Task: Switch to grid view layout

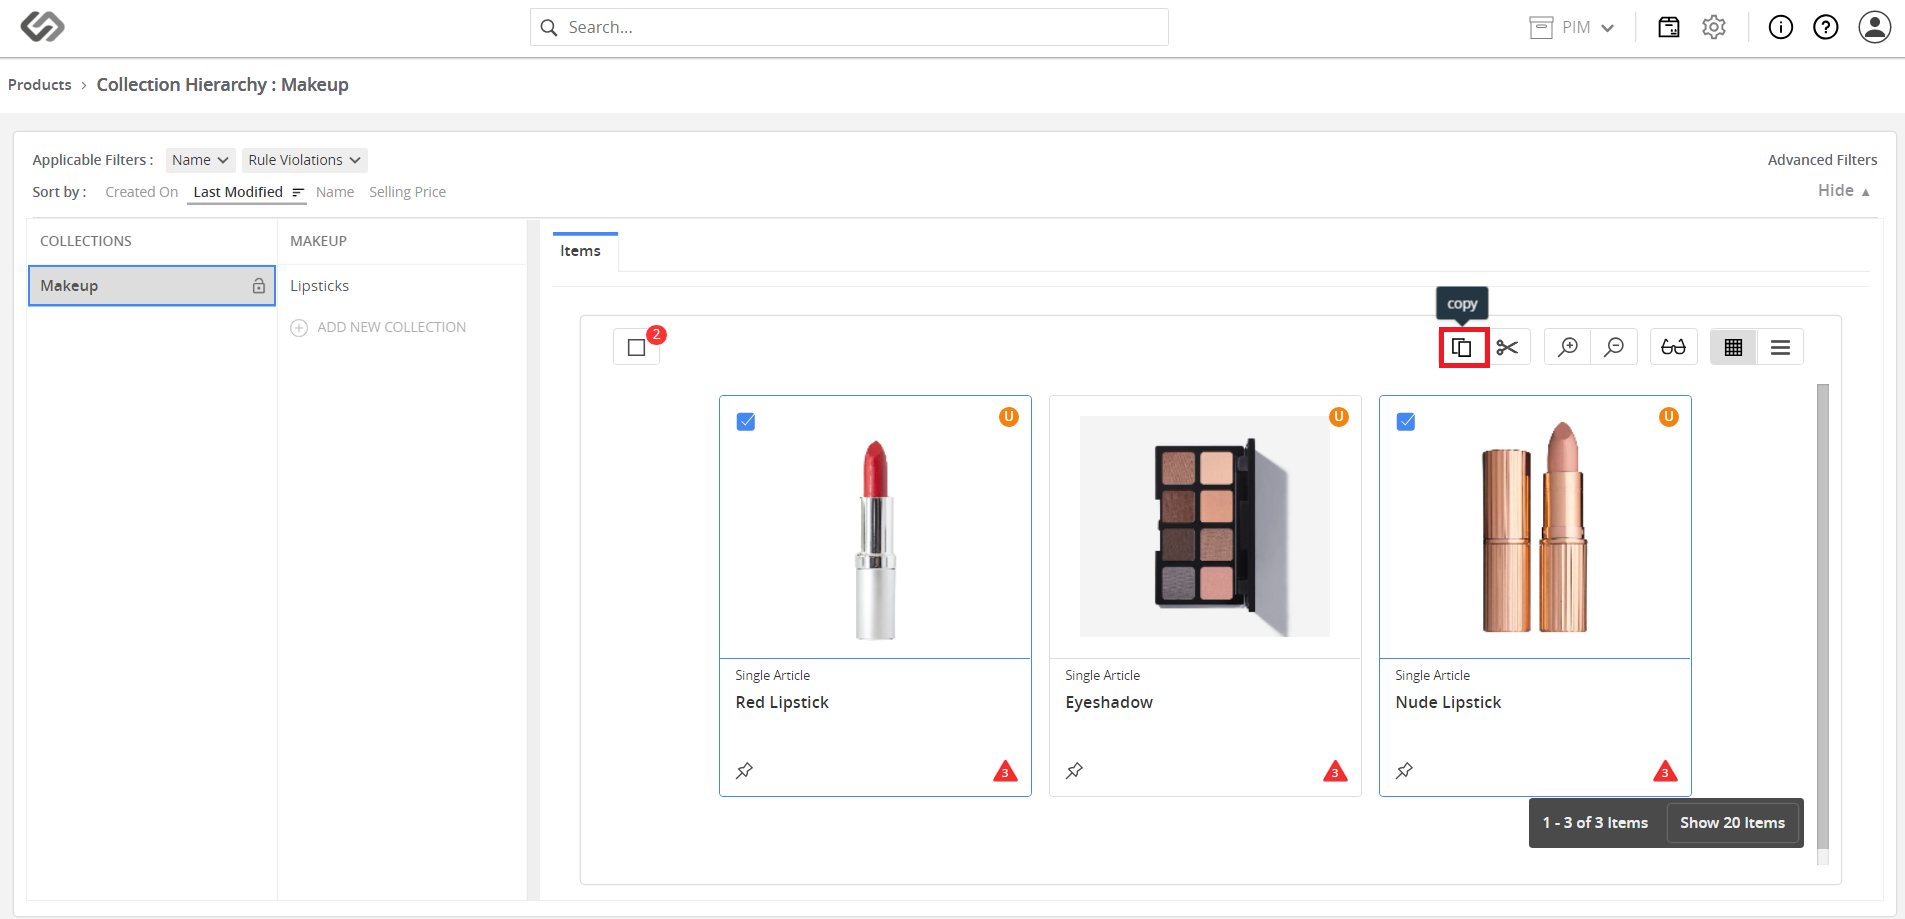Action: tap(1734, 347)
